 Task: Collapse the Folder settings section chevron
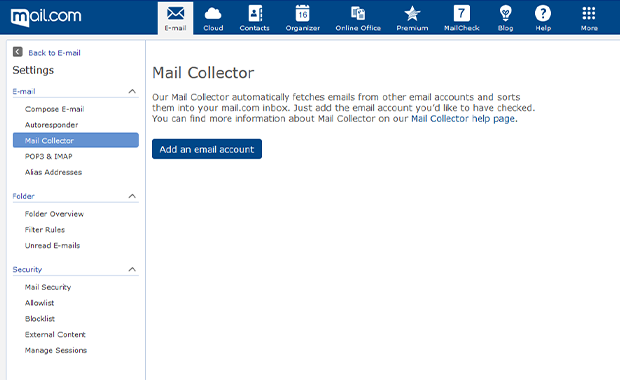(x=132, y=196)
